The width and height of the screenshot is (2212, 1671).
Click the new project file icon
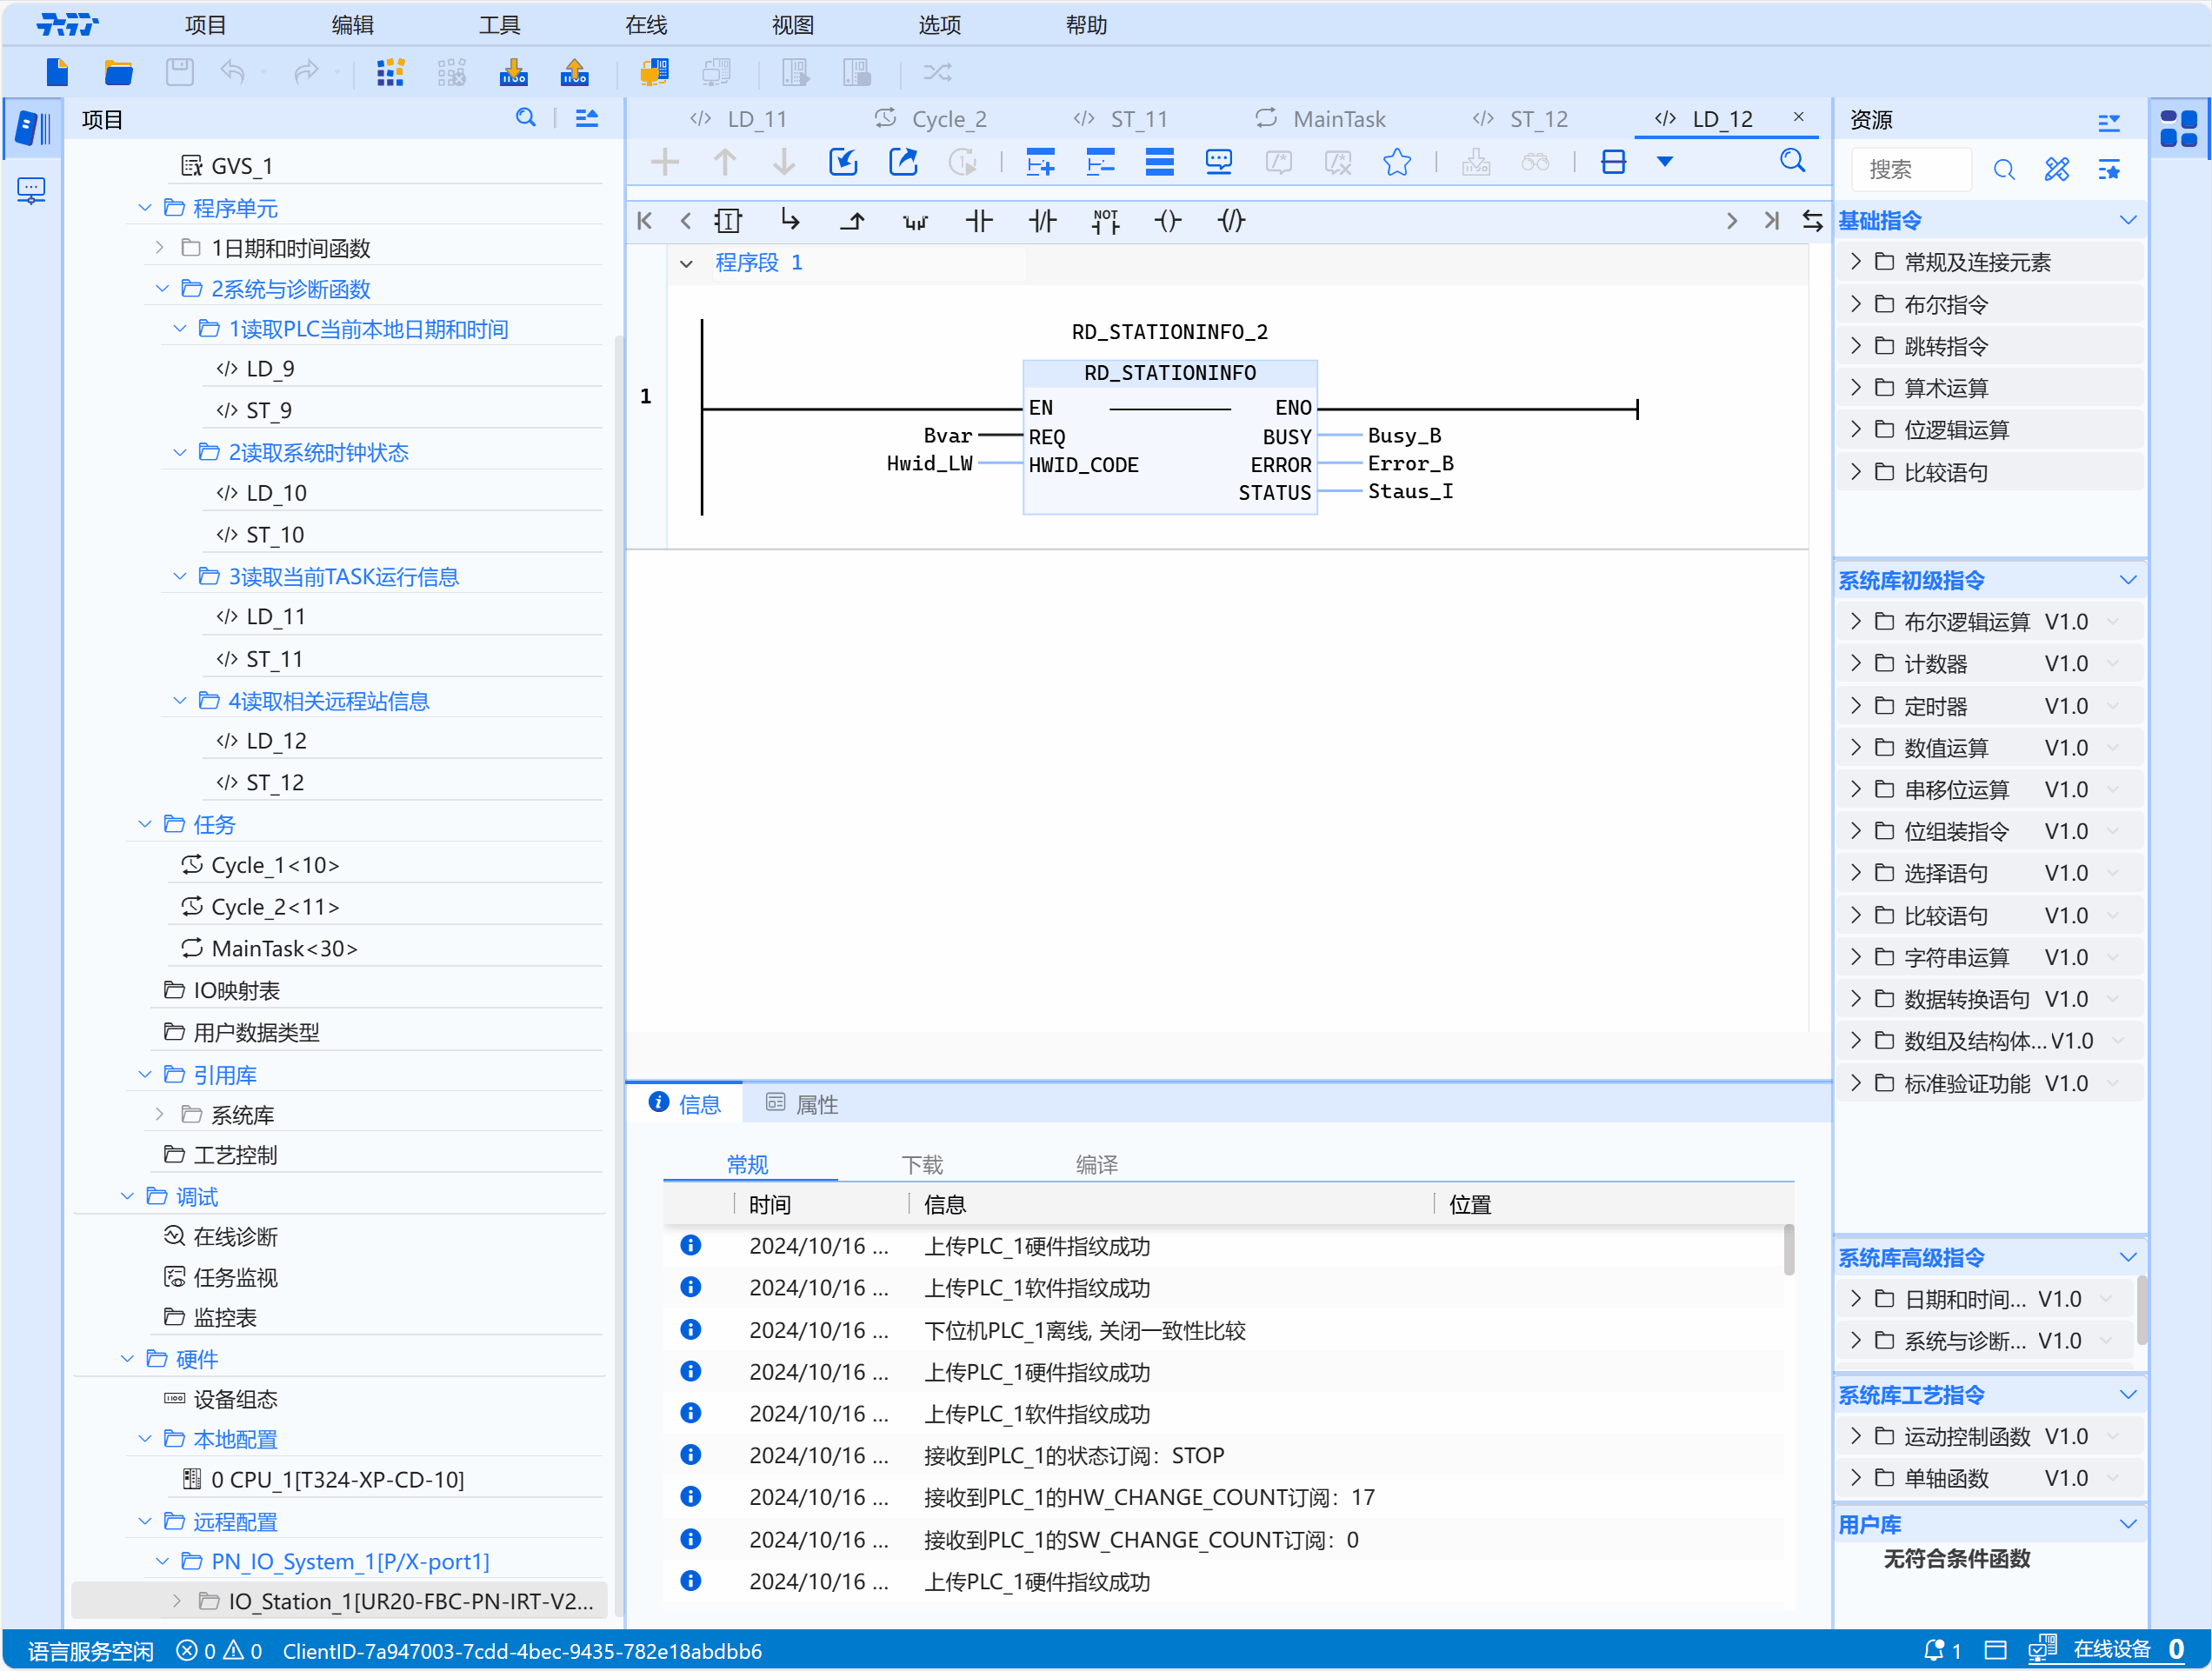point(57,72)
